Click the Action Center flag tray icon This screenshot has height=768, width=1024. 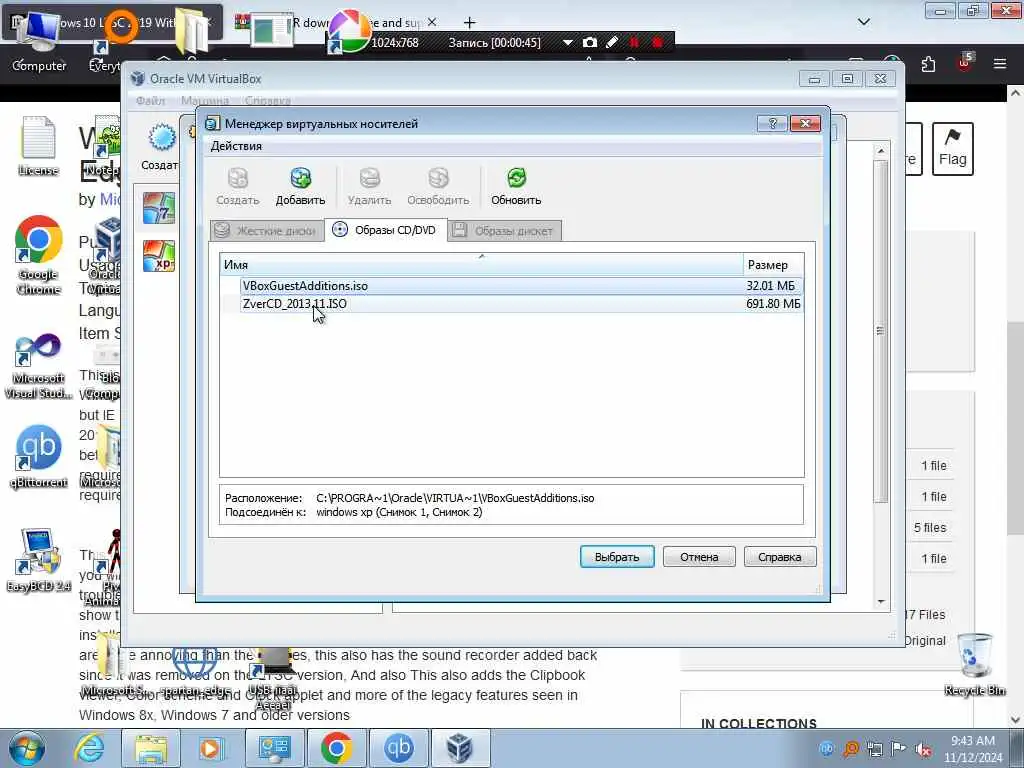tap(899, 749)
